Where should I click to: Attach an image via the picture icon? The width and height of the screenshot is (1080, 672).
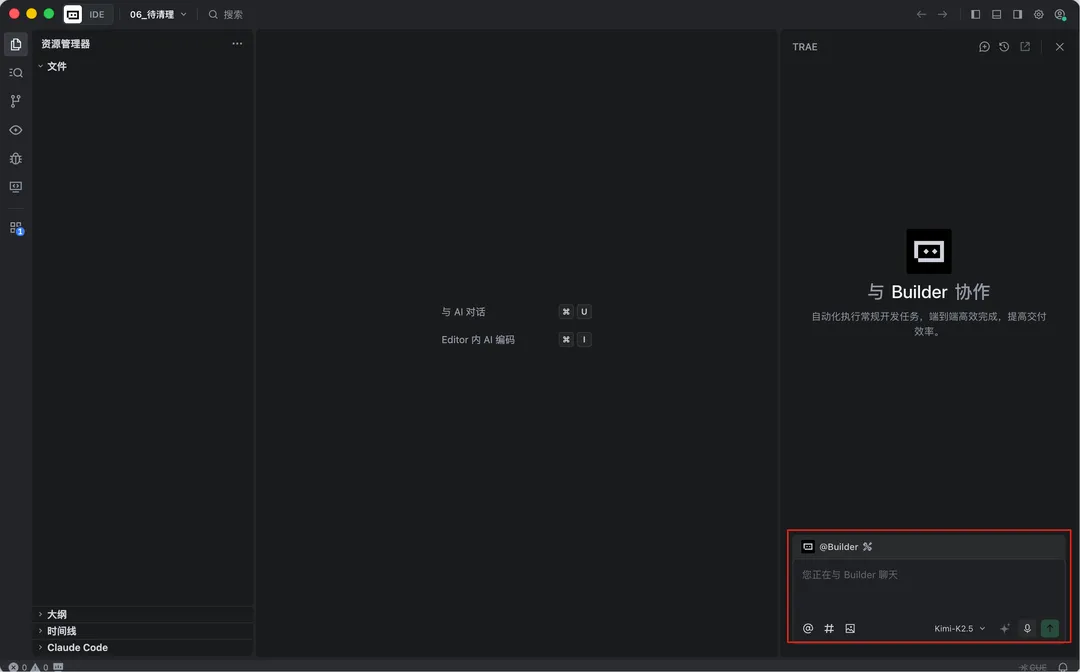(850, 628)
